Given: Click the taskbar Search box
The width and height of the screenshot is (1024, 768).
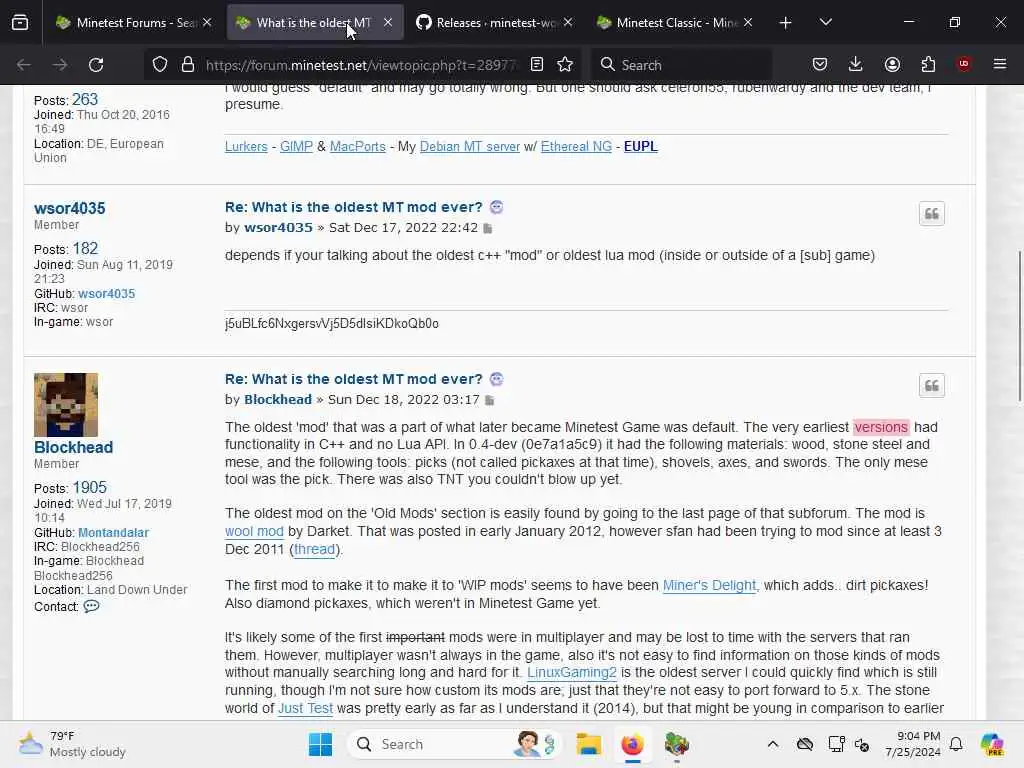Looking at the screenshot, I should coord(455,744).
